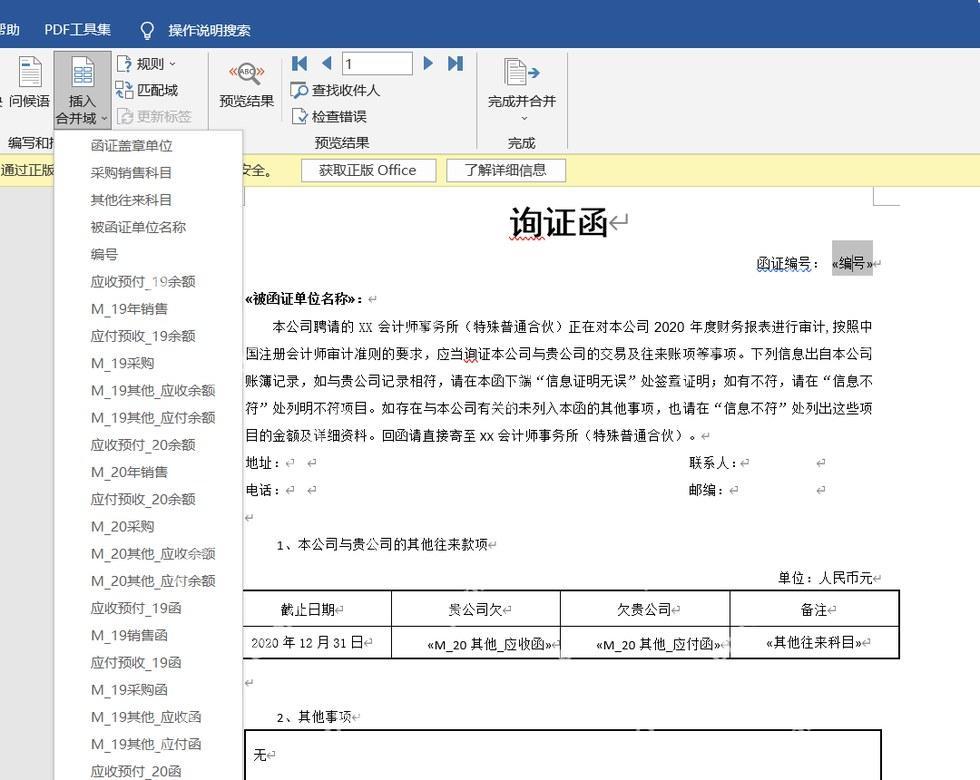The width and height of the screenshot is (980, 780).
Task: Click the 无 text in other-matters box
Action: tap(259, 755)
